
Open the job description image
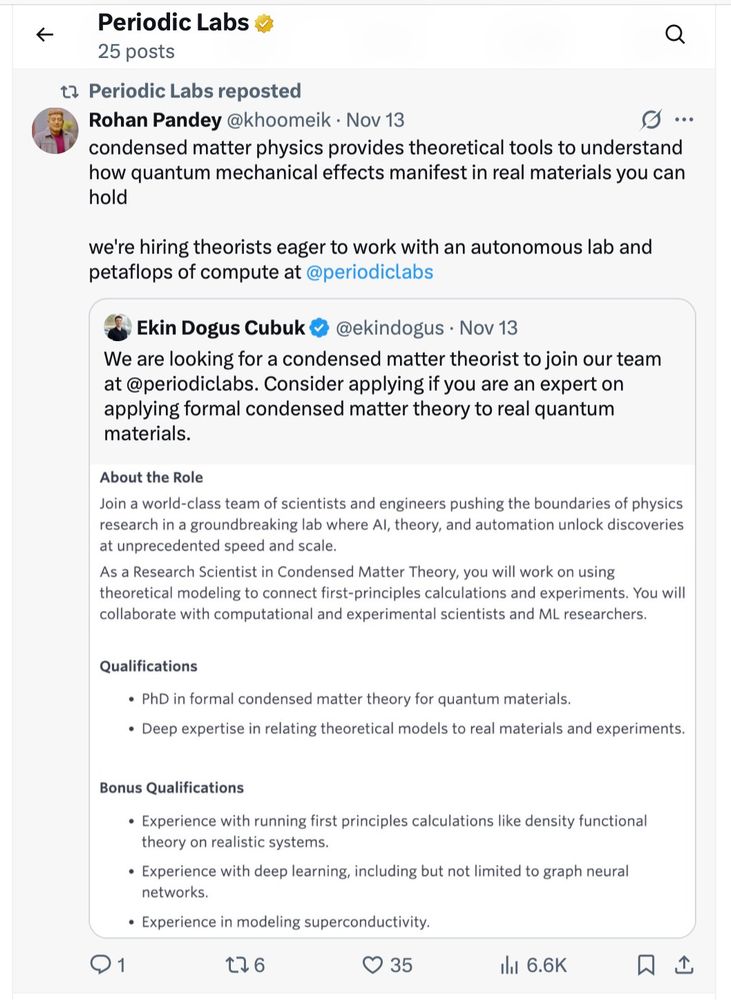pos(392,700)
